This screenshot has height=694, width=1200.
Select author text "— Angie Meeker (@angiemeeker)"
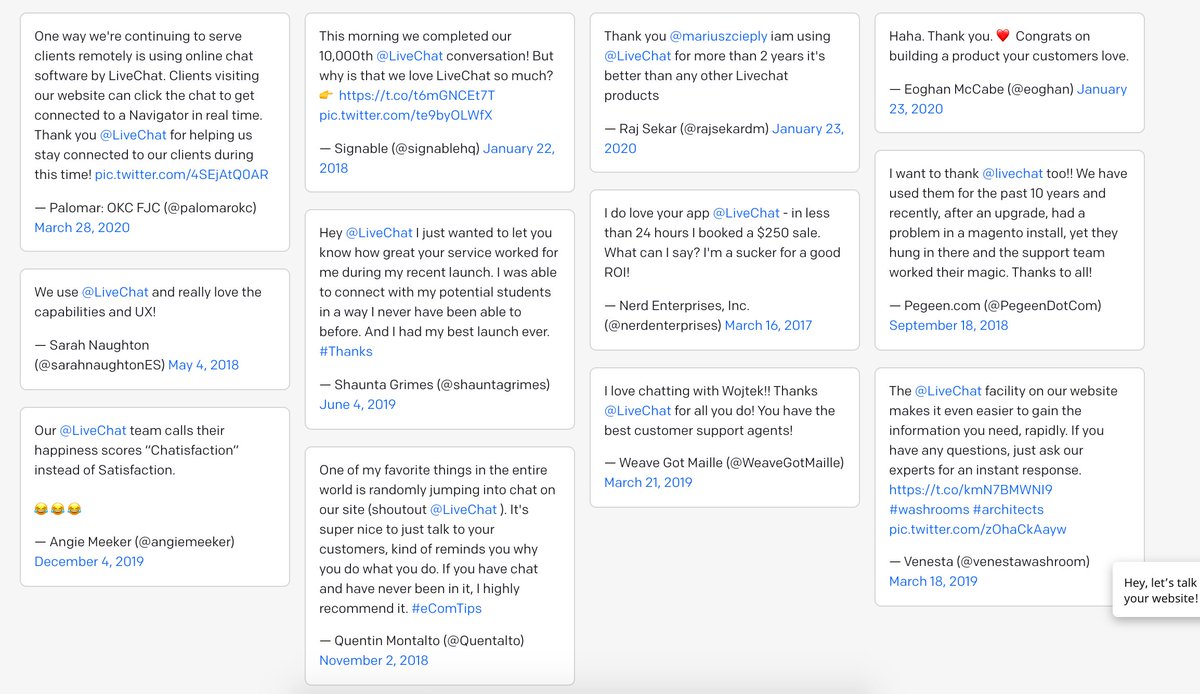pos(134,541)
